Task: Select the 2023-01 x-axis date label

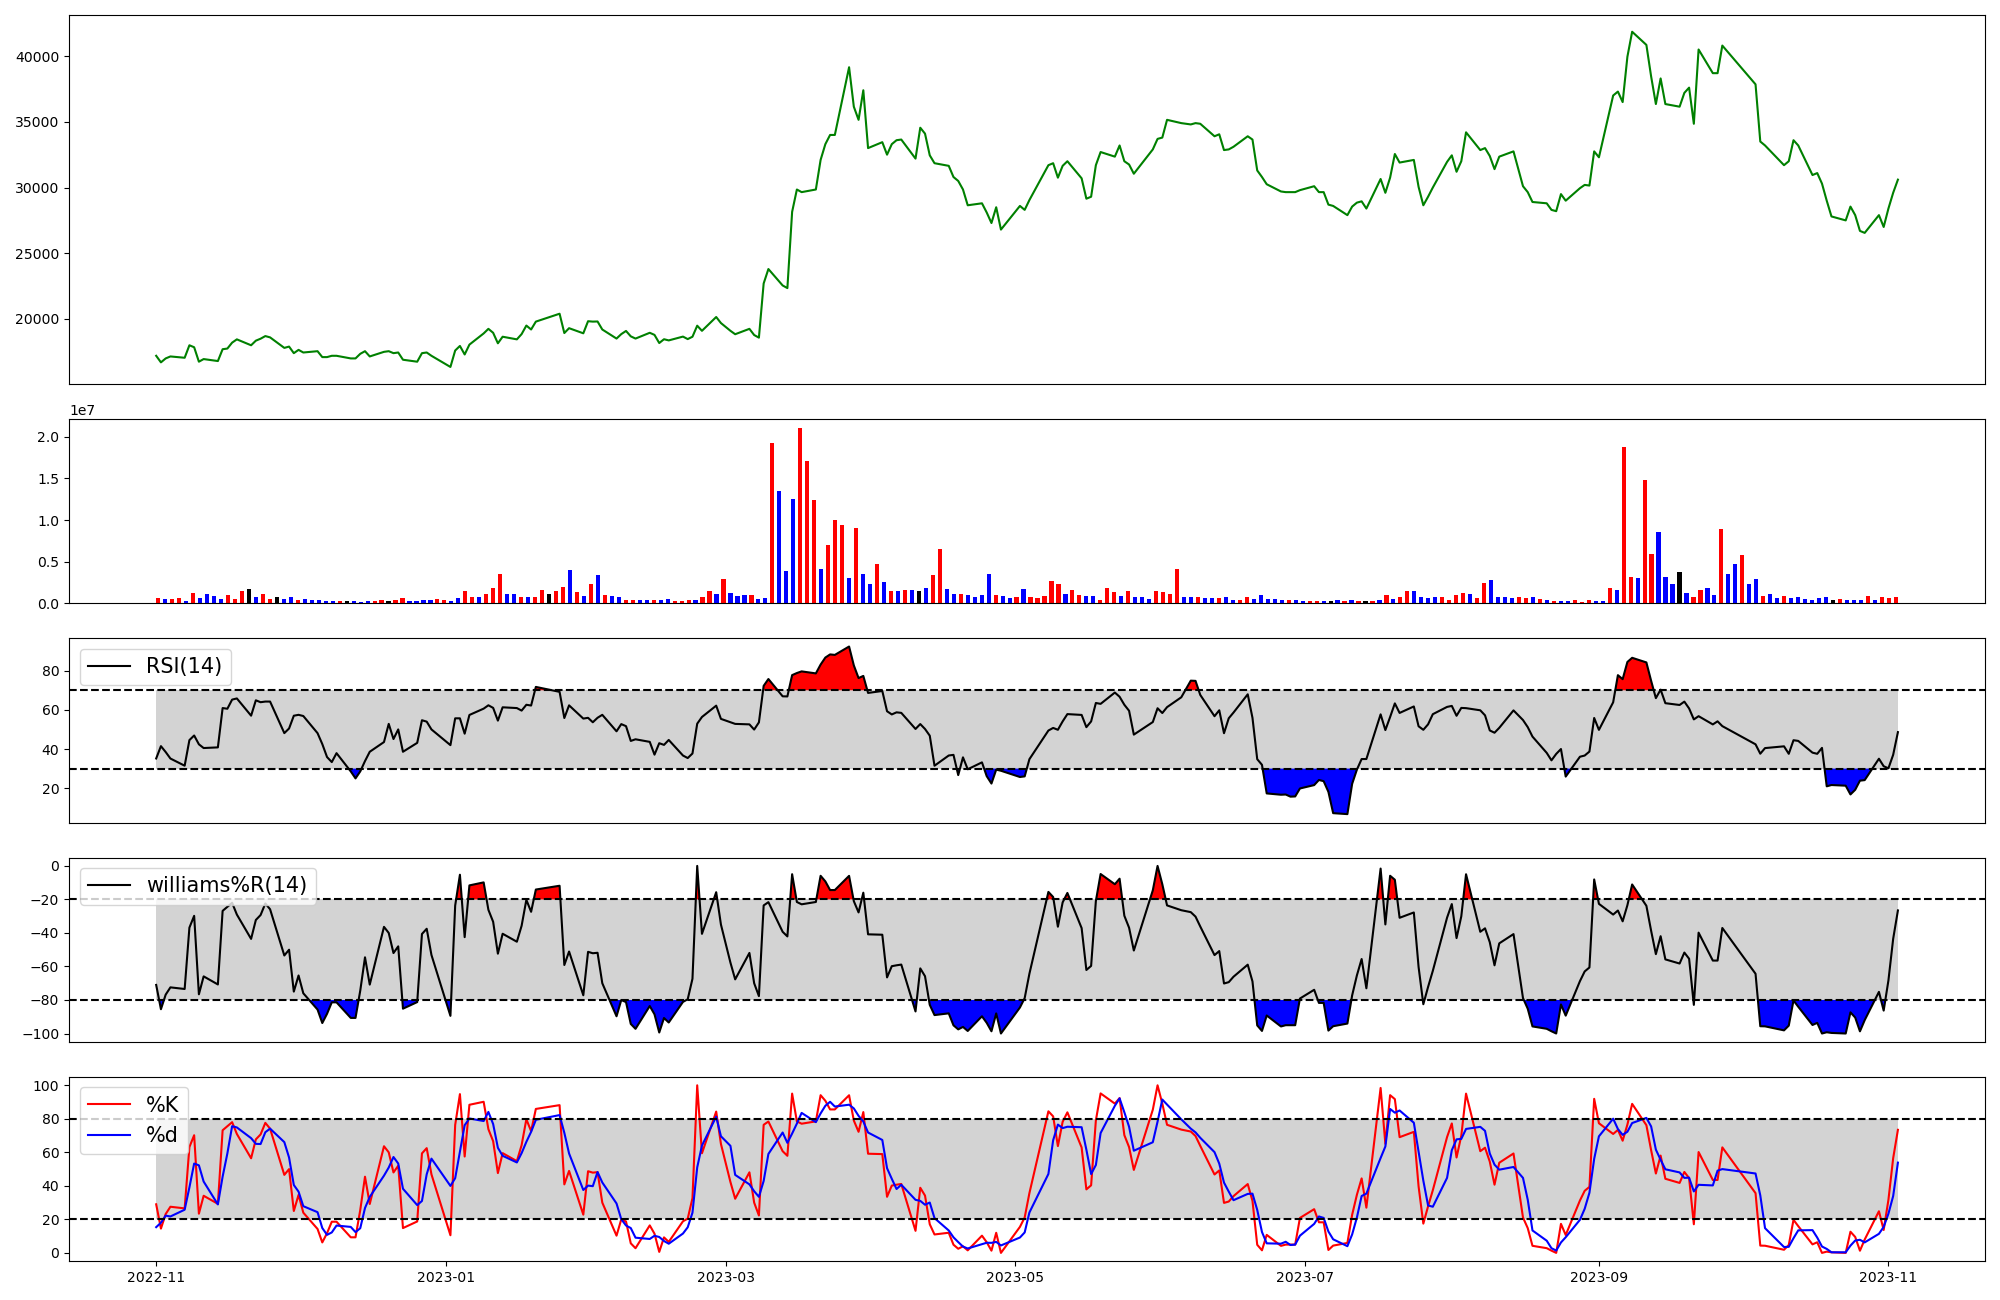Action: point(446,1277)
